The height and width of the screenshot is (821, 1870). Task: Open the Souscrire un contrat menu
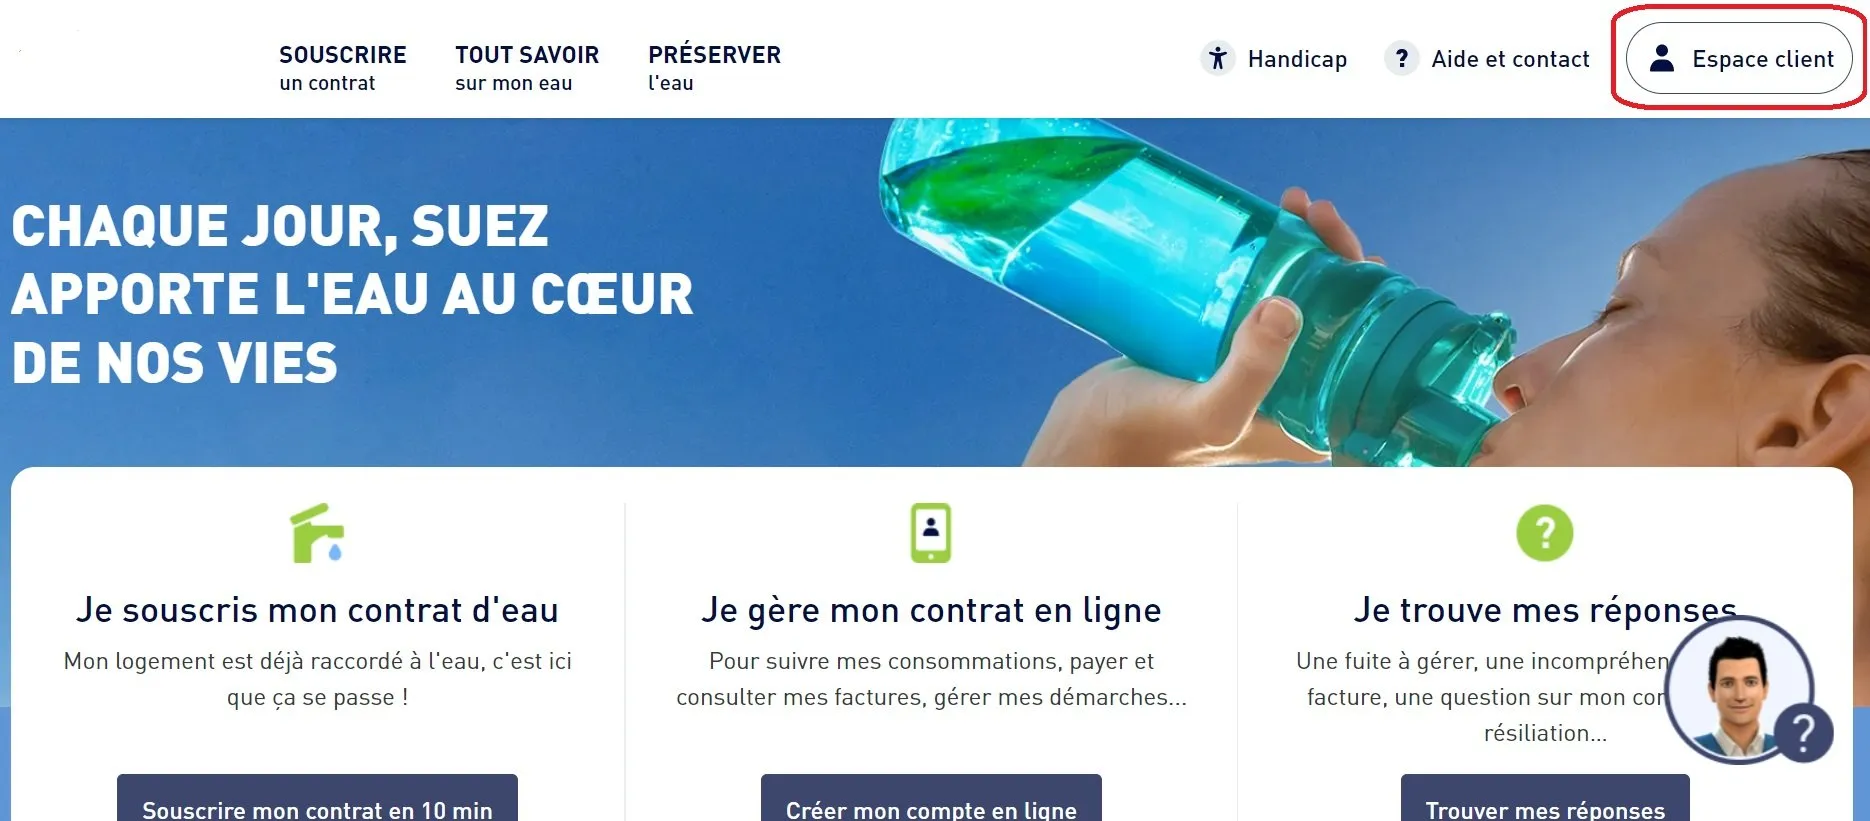point(343,68)
